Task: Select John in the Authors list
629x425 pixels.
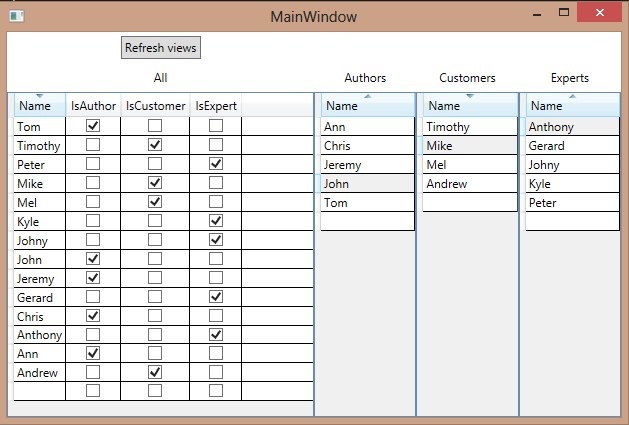Action: point(365,183)
